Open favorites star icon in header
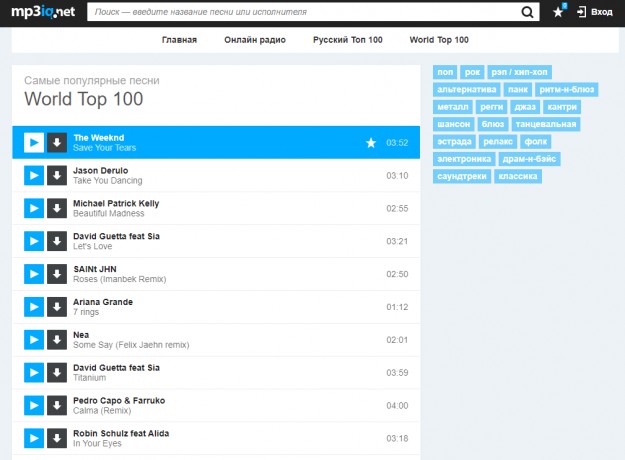This screenshot has width=625, height=460. click(x=559, y=12)
